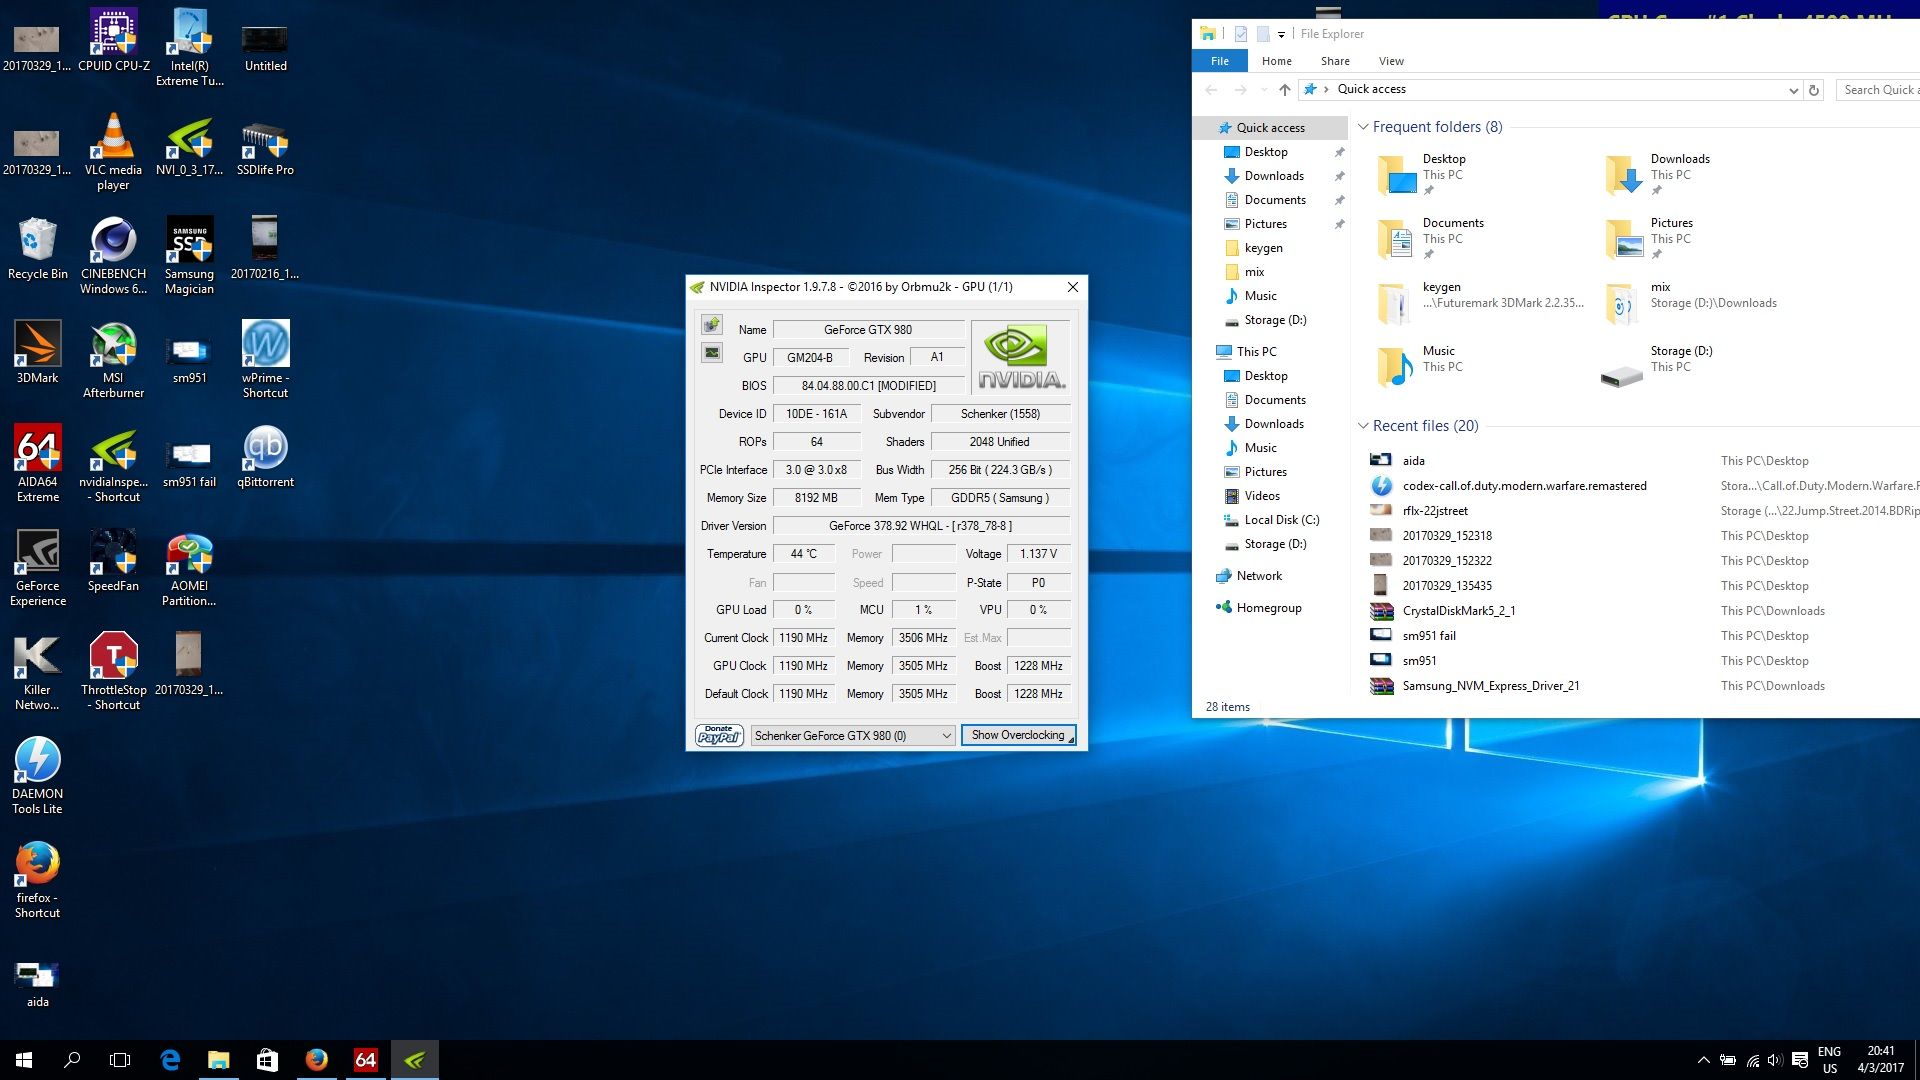This screenshot has width=1920, height=1080.
Task: Click the Show Overclocking button
Action: coord(1018,736)
